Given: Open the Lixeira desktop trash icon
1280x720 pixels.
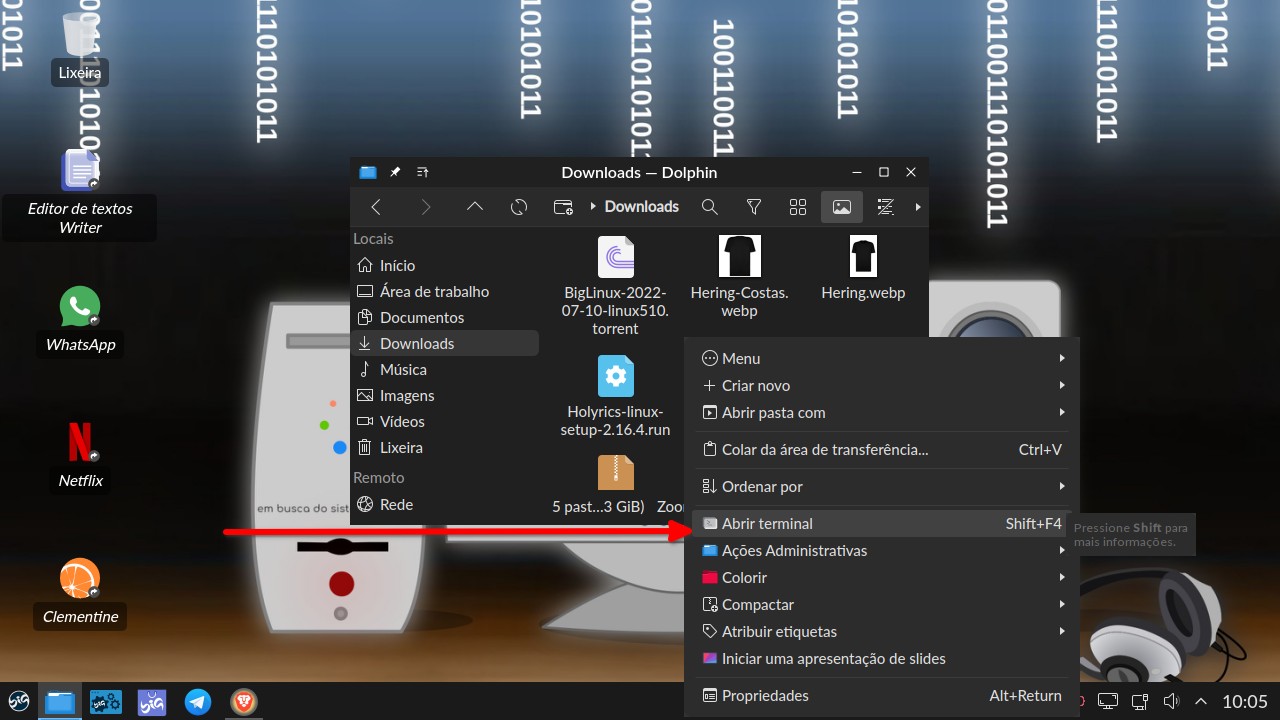Looking at the screenshot, I should (x=80, y=46).
